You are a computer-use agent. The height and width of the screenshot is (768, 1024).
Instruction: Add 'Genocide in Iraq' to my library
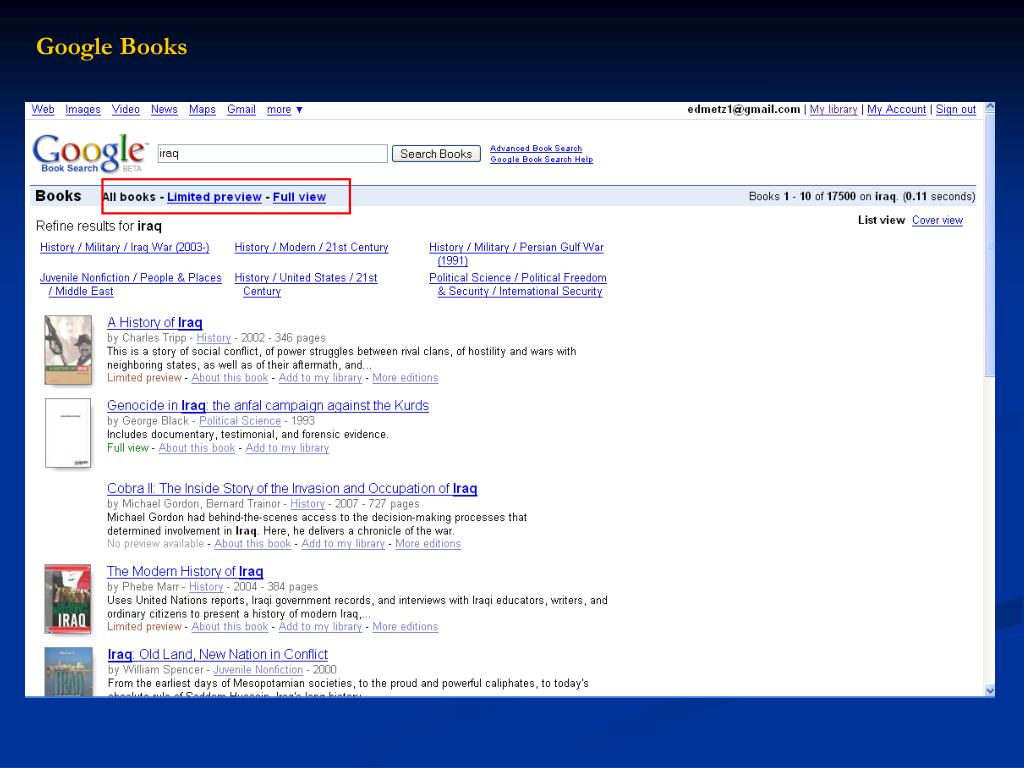tap(287, 448)
